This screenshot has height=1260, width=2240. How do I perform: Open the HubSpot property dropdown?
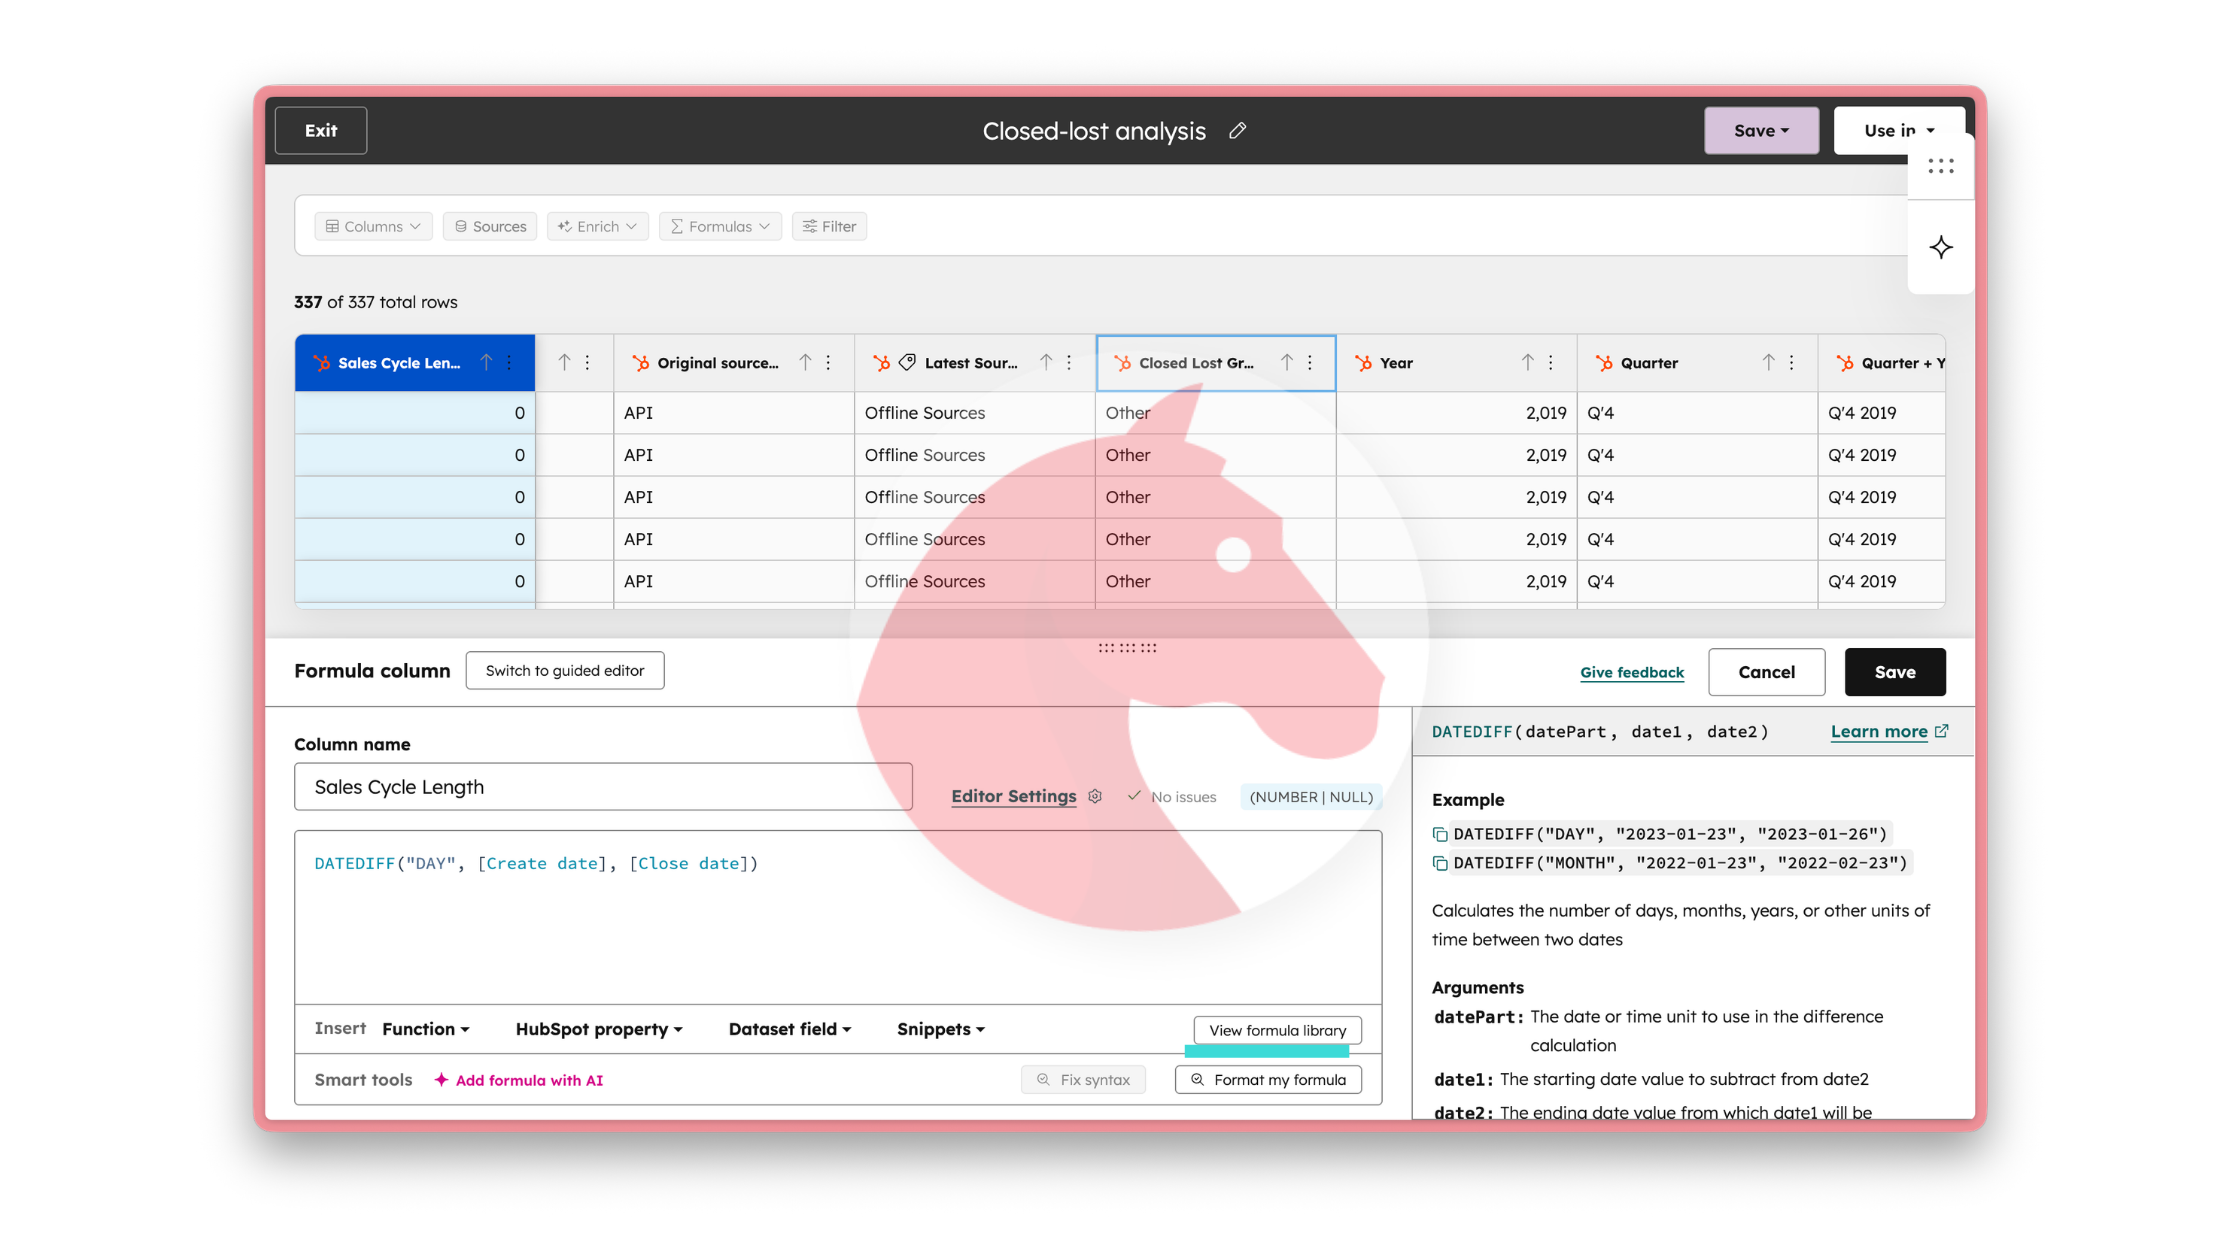click(599, 1029)
